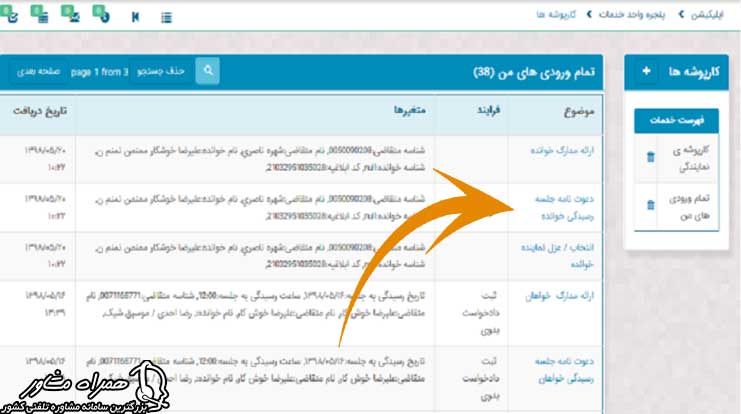Click the متغیرها column header
The width and height of the screenshot is (741, 414).
410,111
